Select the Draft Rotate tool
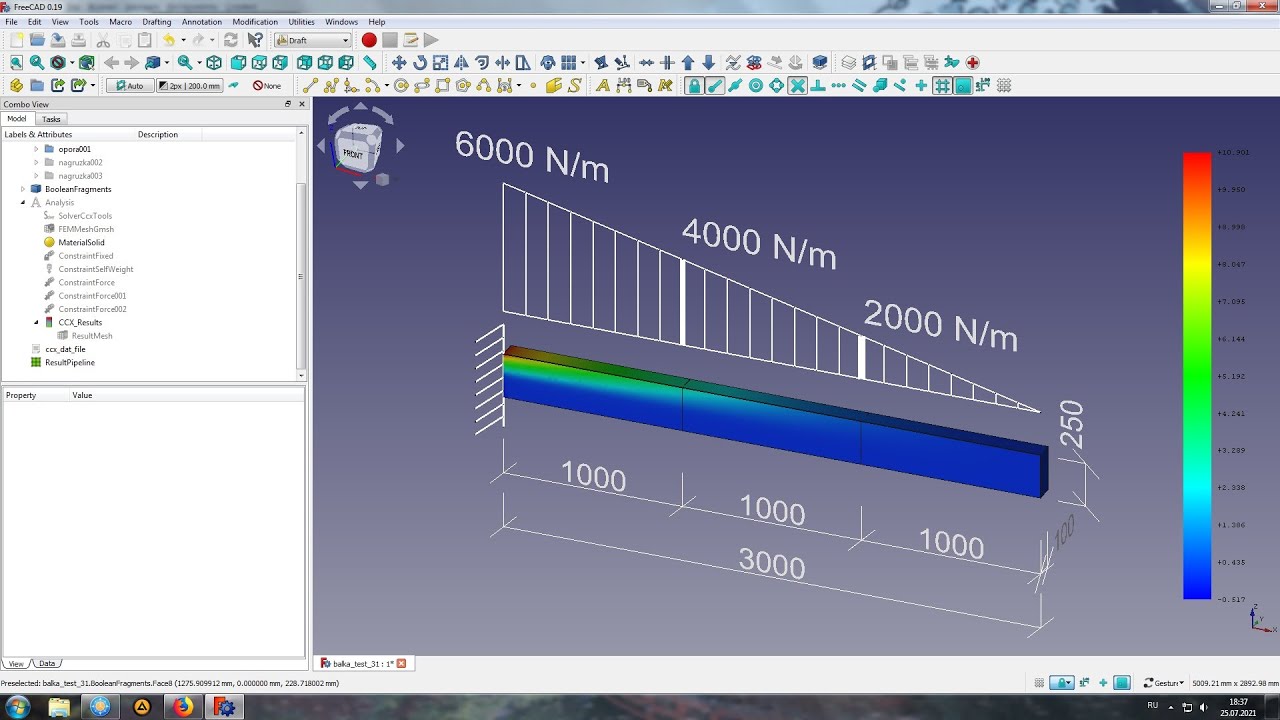Image resolution: width=1280 pixels, height=720 pixels. tap(420, 63)
